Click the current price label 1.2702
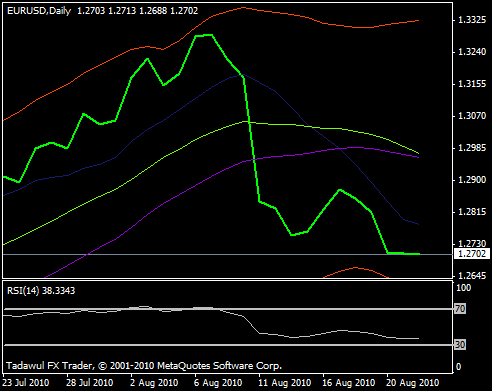The width and height of the screenshot is (492, 391). [472, 254]
